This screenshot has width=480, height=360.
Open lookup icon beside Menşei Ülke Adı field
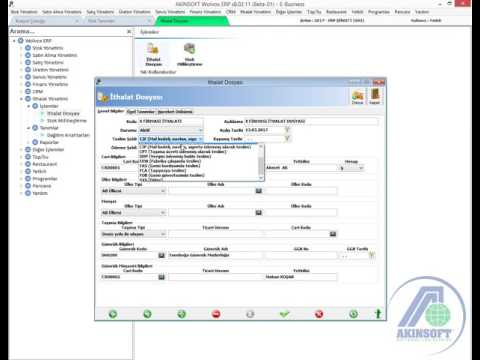click(x=259, y=212)
